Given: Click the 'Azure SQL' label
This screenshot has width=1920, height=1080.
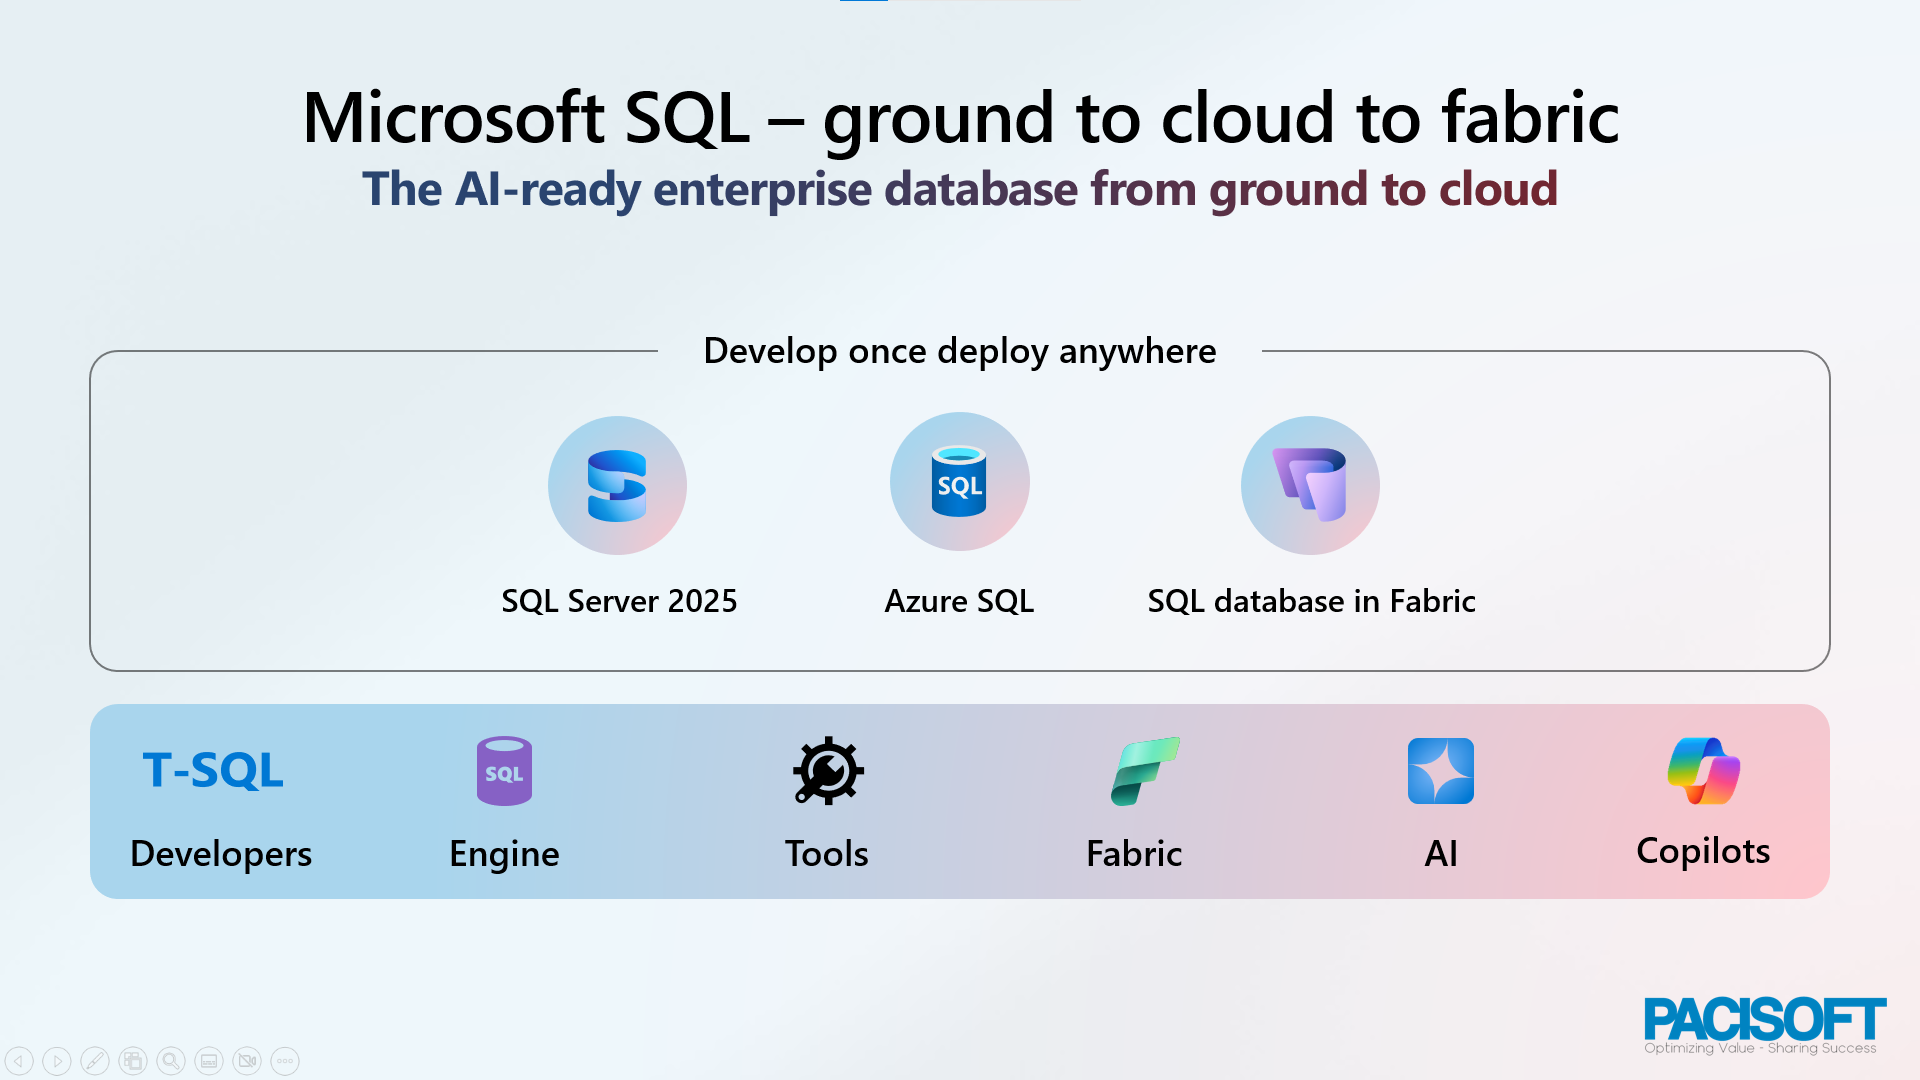Looking at the screenshot, I should point(959,602).
